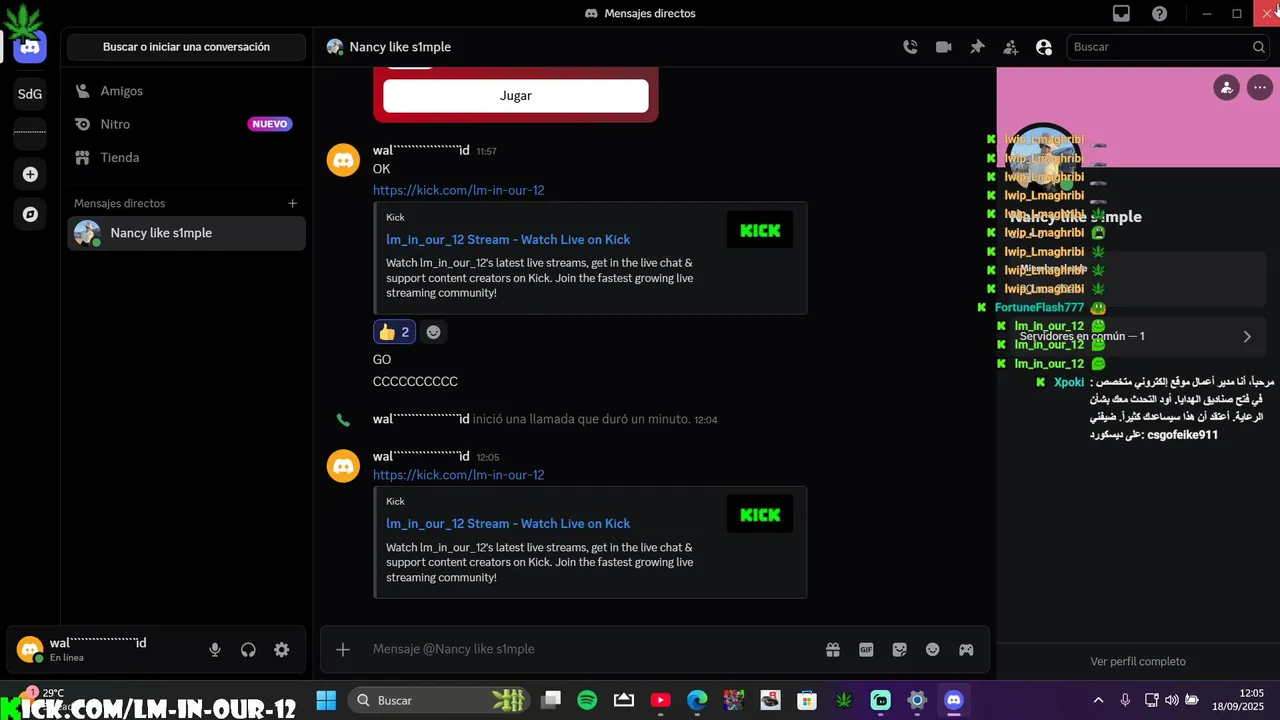Open Windows Start menu

tap(326, 700)
